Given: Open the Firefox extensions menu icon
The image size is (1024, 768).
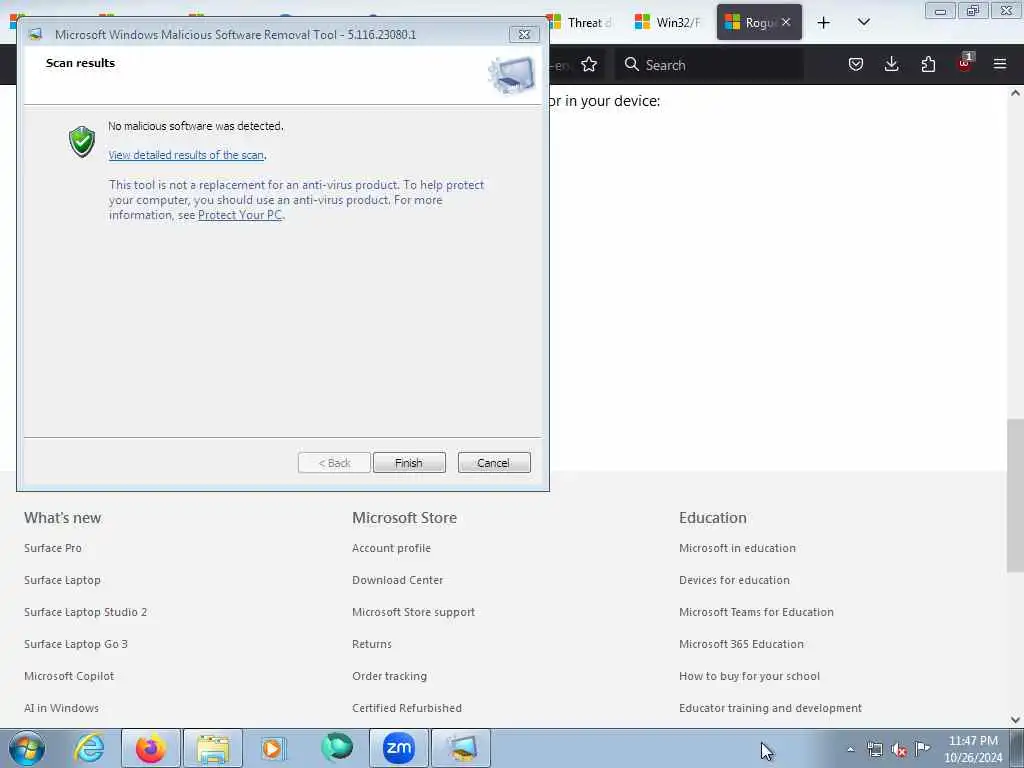Looking at the screenshot, I should pos(928,64).
